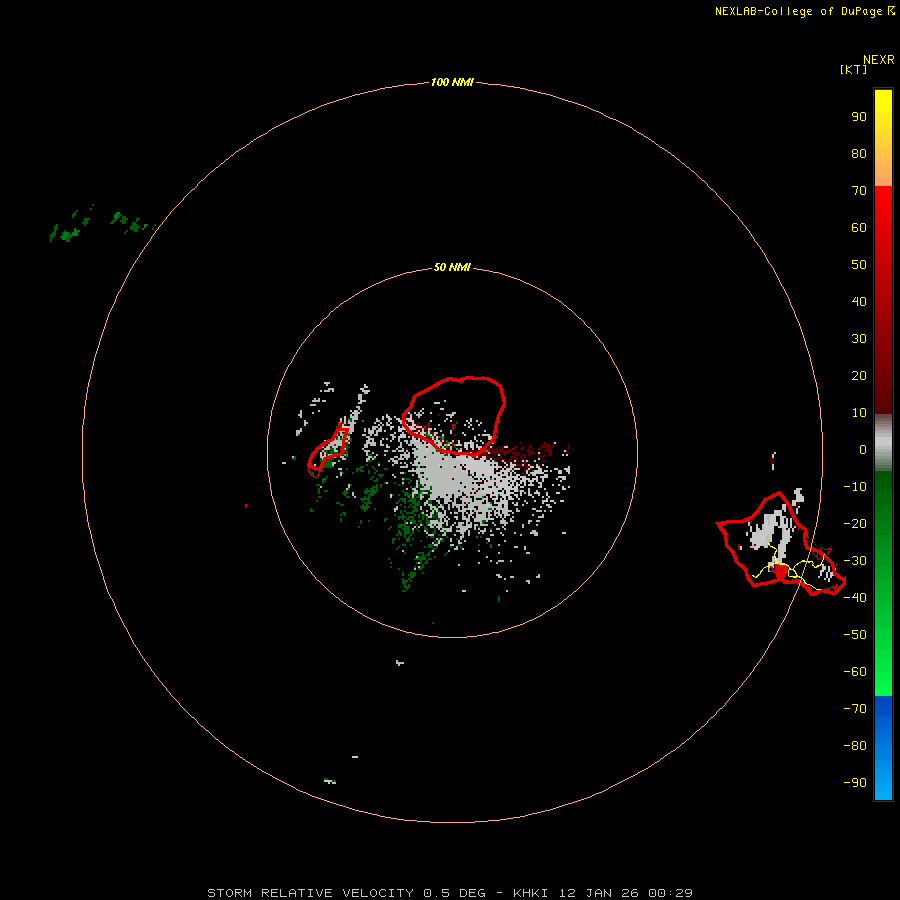Click the 50 value on the velocity scale
900x900 pixels.
[859, 265]
